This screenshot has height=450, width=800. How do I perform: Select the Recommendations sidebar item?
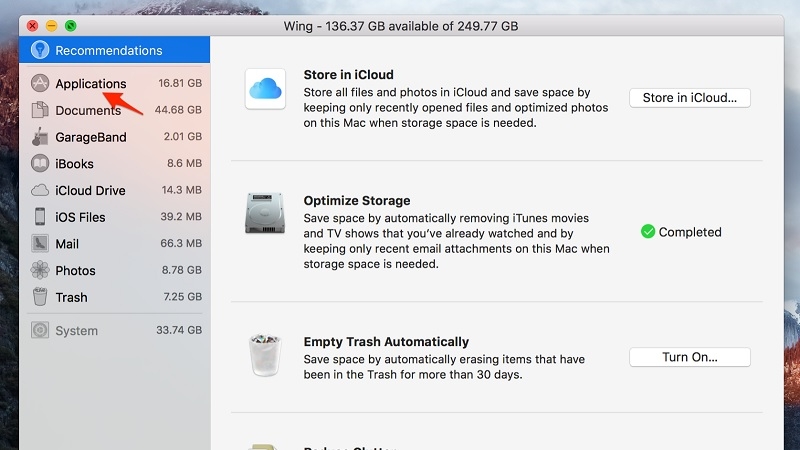pos(115,50)
